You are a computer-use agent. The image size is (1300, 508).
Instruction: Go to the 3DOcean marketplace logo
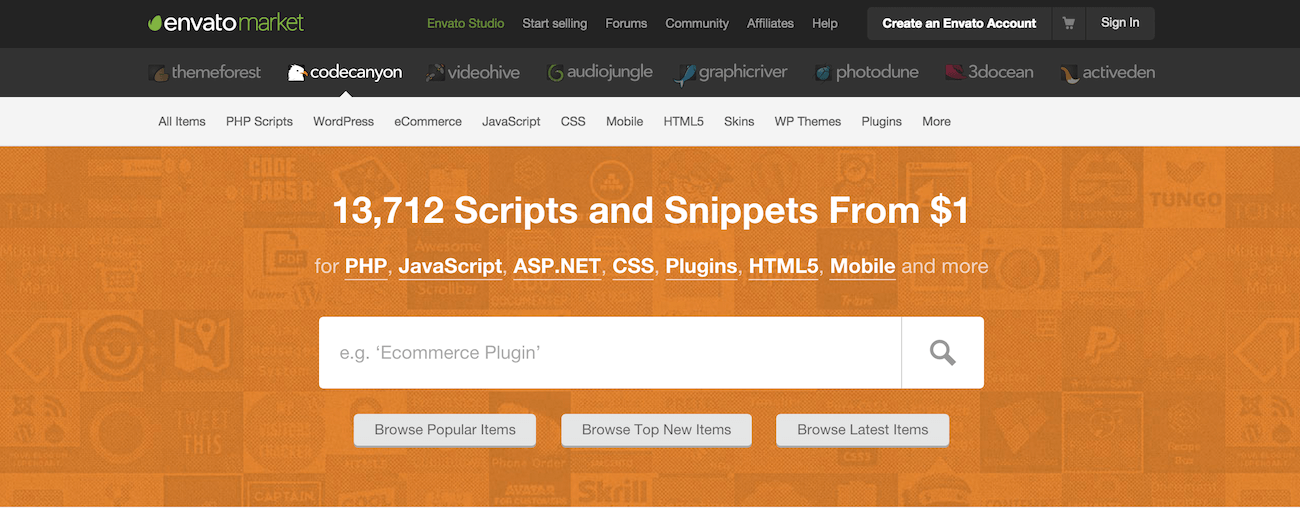point(989,72)
